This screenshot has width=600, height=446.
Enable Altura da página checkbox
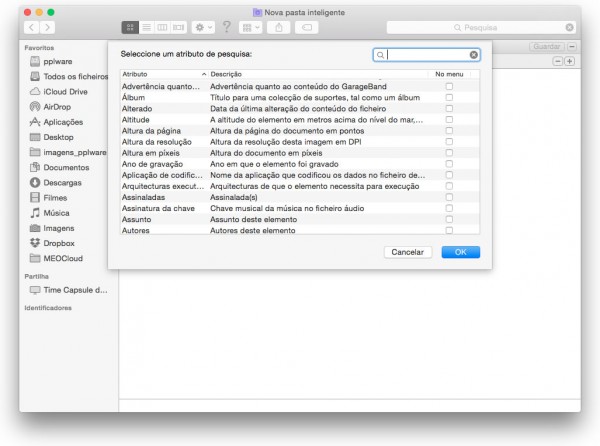coord(449,131)
